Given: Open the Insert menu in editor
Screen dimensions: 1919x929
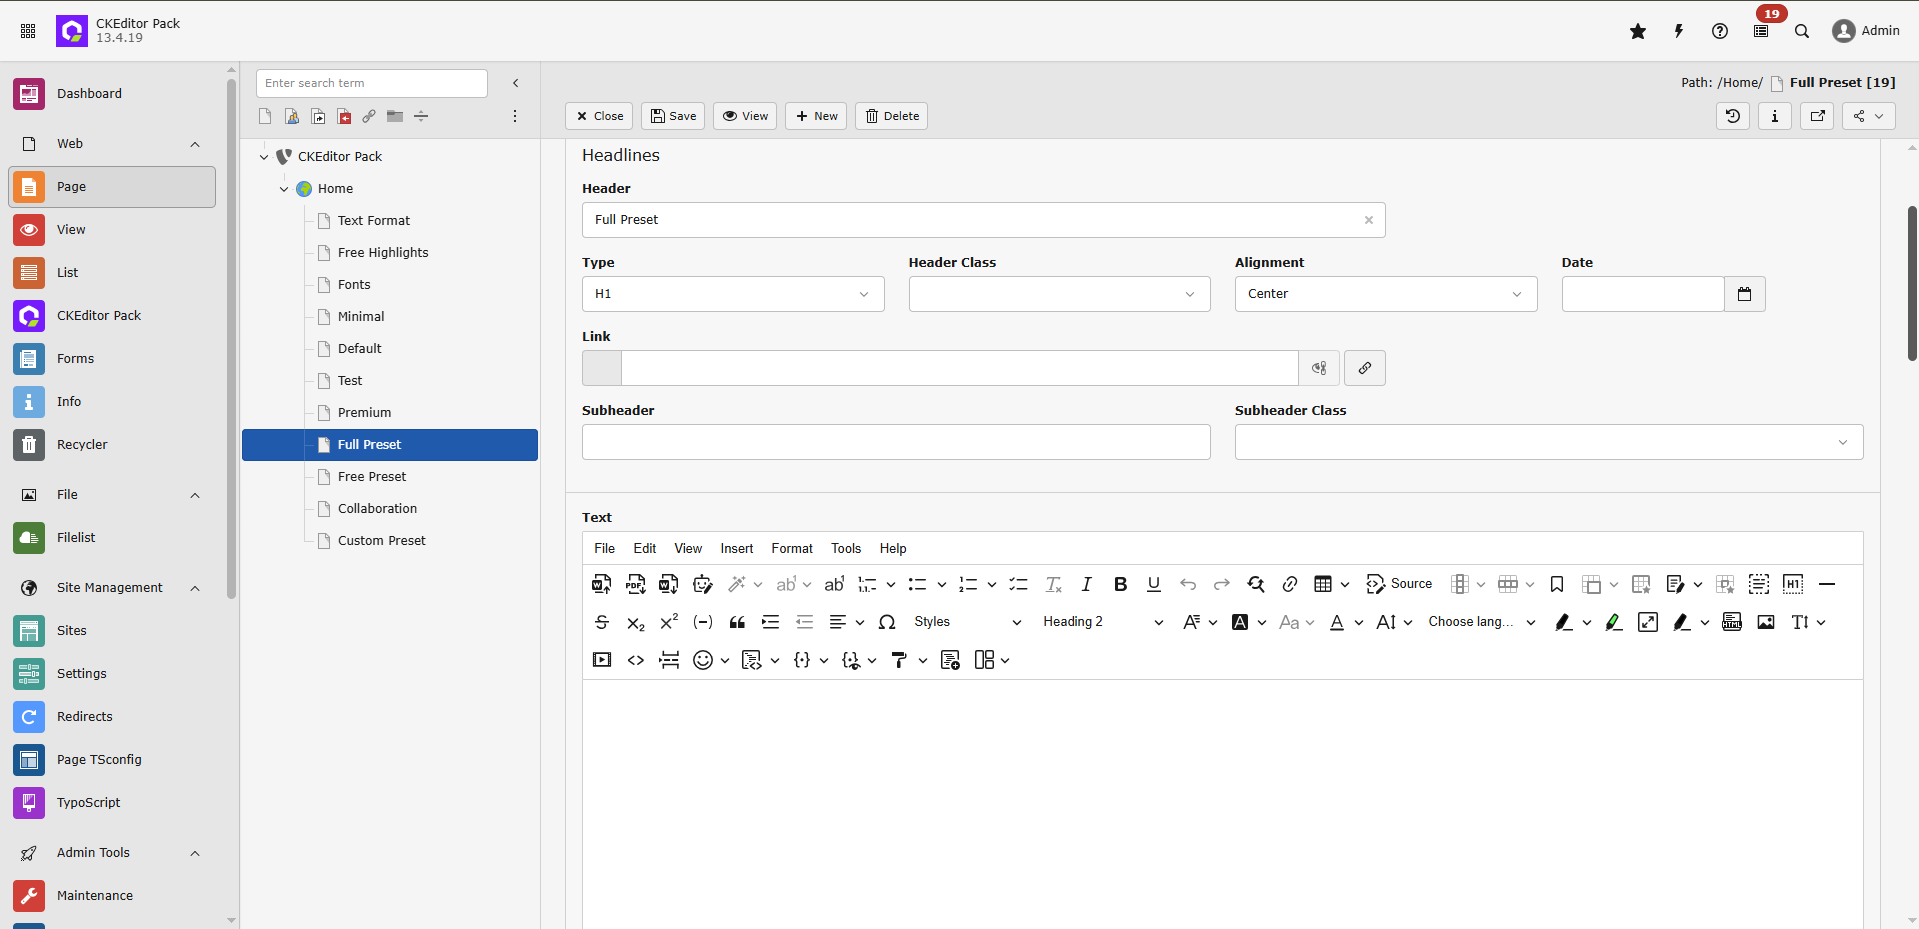Looking at the screenshot, I should [736, 549].
